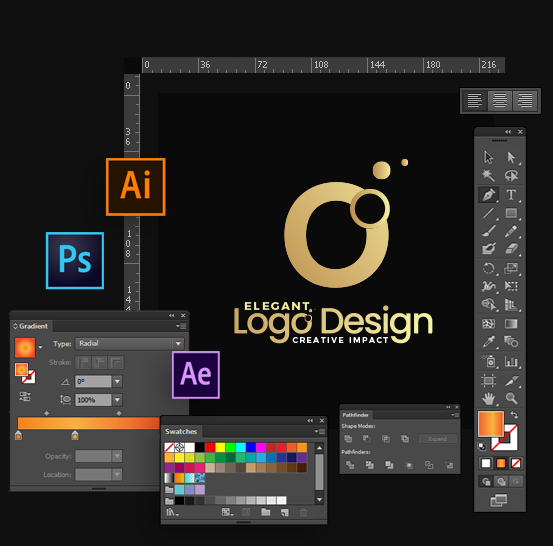
Task: Click the Illustrator Ai logo icon
Action: pos(135,187)
